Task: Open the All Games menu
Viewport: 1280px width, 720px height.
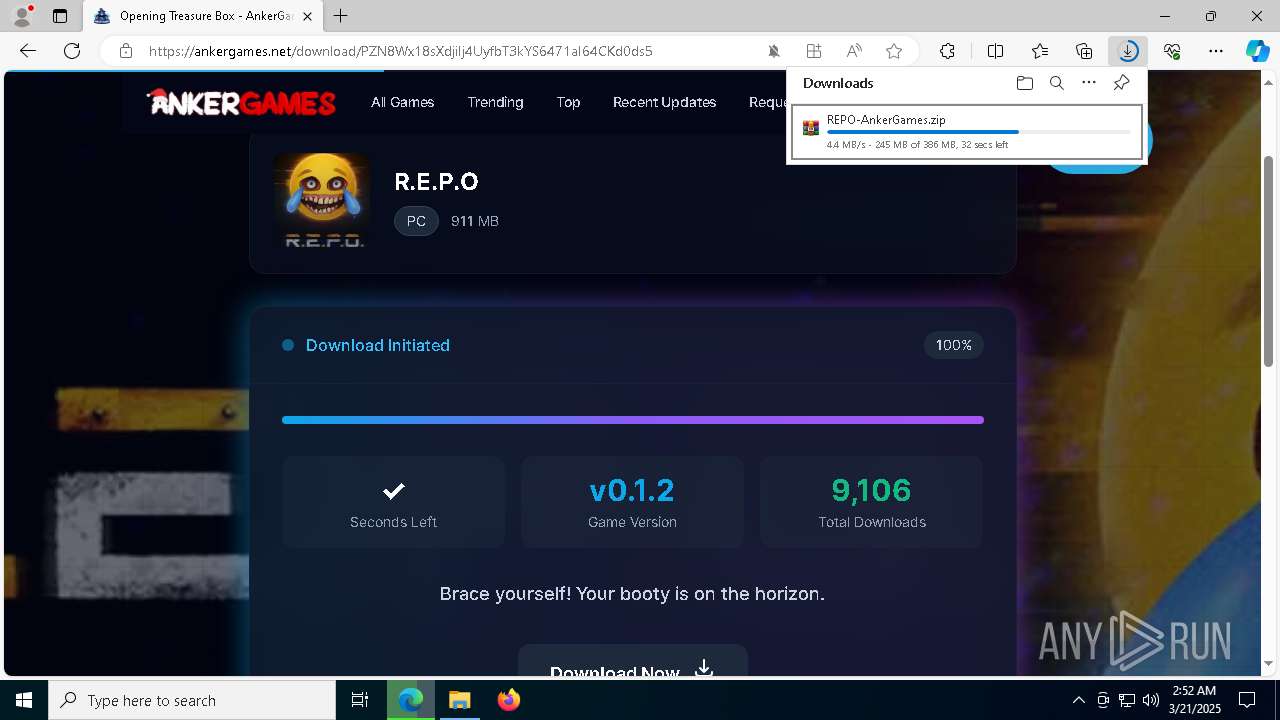Action: click(402, 102)
